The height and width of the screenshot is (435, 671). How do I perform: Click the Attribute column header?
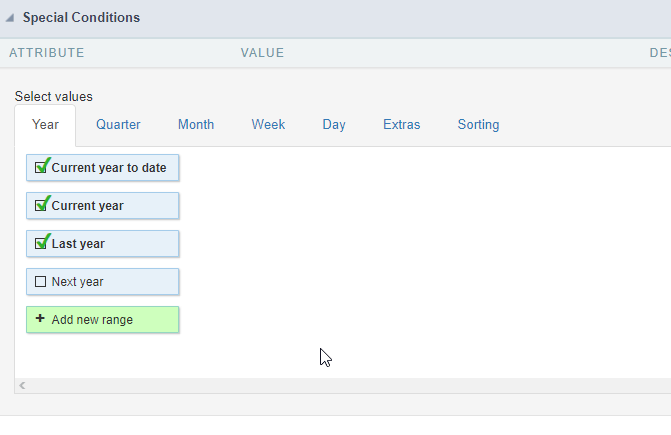click(x=47, y=53)
